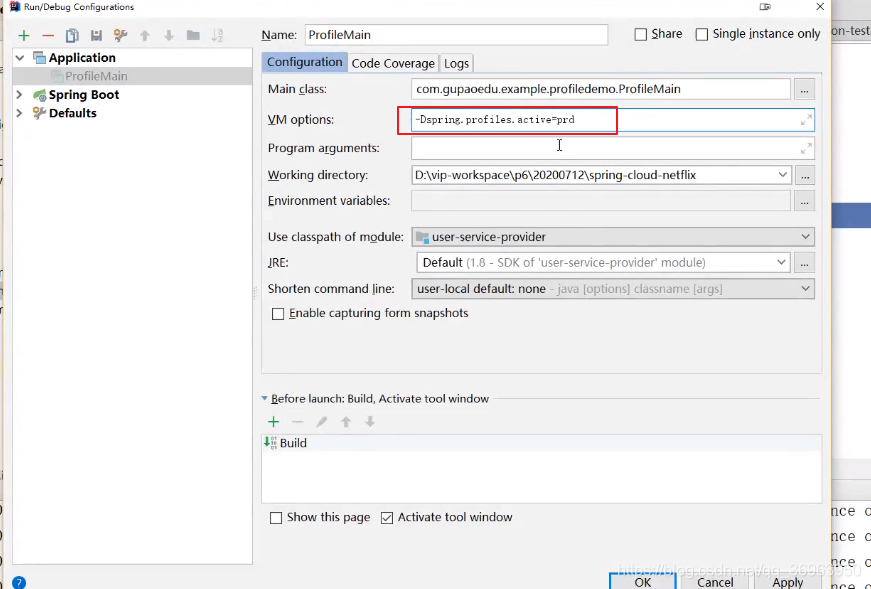
Task: Move the configuration up in the left toolbar
Action: tap(145, 36)
